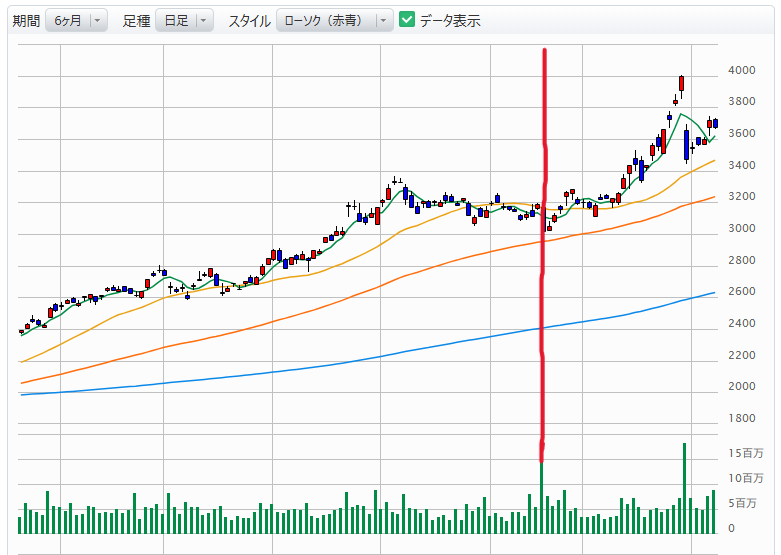Screen dimensions: 781x555
Task: Click the 2000 price axis label
Action: click(x=742, y=387)
